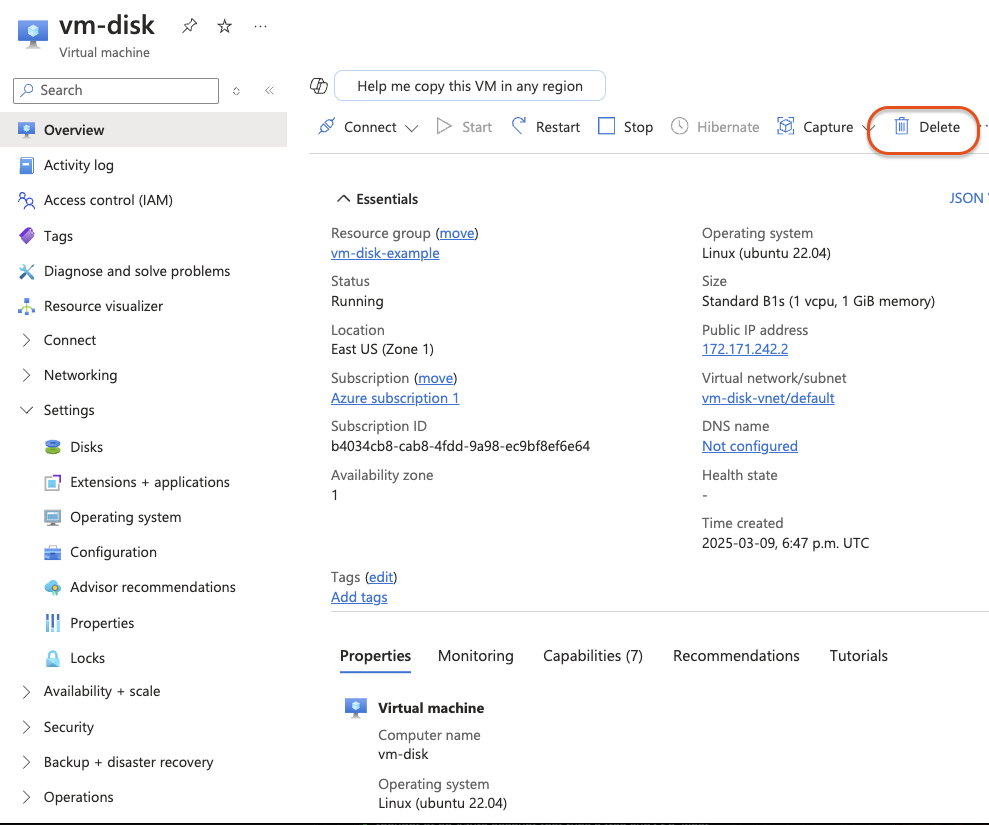The image size is (989, 825).
Task: Click 'East US (Zone 1)' location text
Action: tap(382, 349)
